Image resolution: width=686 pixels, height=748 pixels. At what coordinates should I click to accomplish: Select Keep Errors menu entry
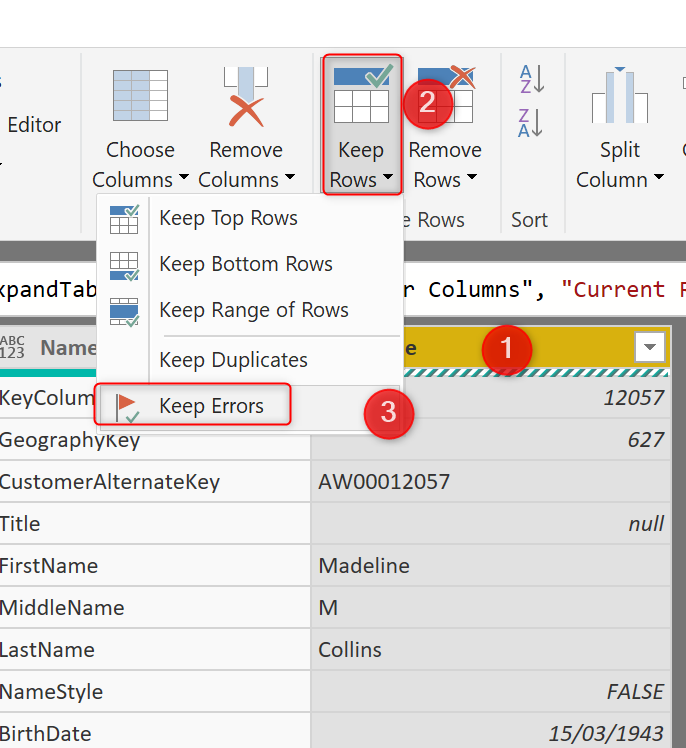point(211,405)
